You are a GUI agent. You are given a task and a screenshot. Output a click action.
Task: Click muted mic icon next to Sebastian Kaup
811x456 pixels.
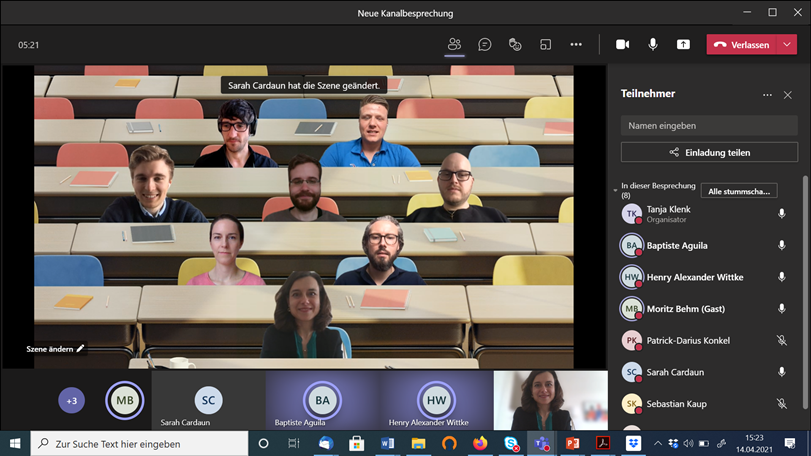(x=782, y=403)
